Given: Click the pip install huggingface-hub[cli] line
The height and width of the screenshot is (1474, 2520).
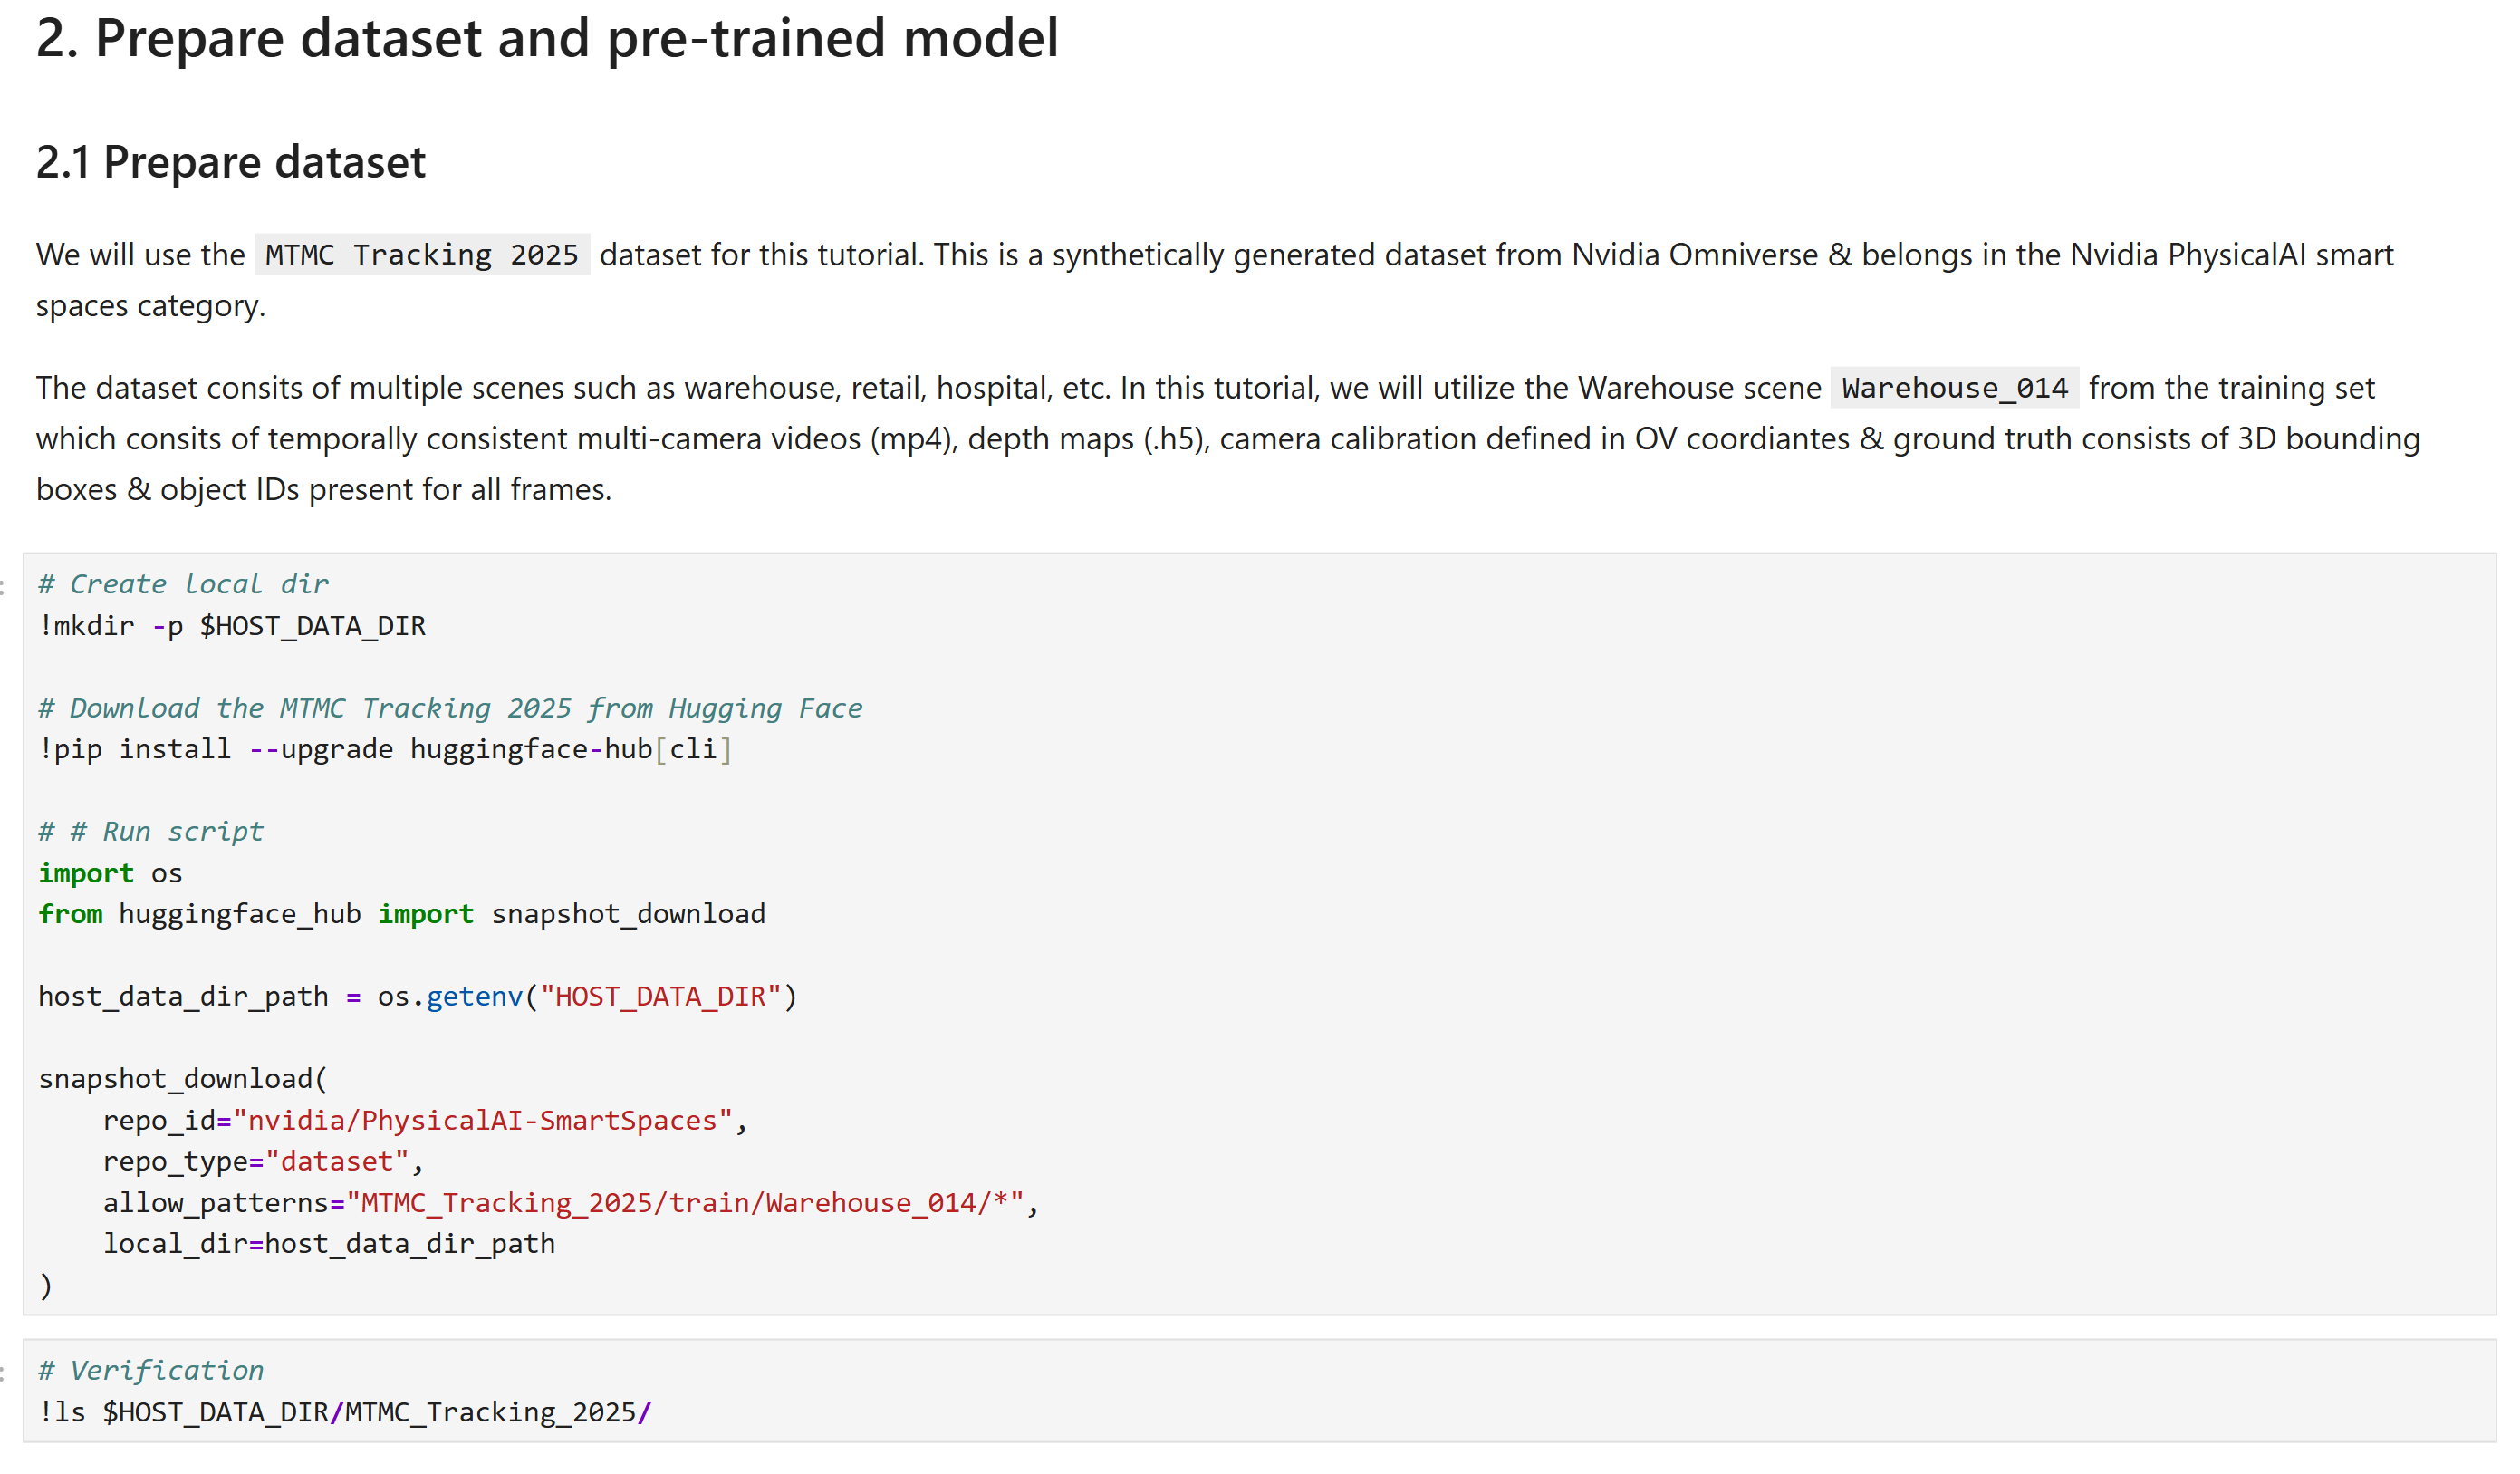Looking at the screenshot, I should [385, 749].
